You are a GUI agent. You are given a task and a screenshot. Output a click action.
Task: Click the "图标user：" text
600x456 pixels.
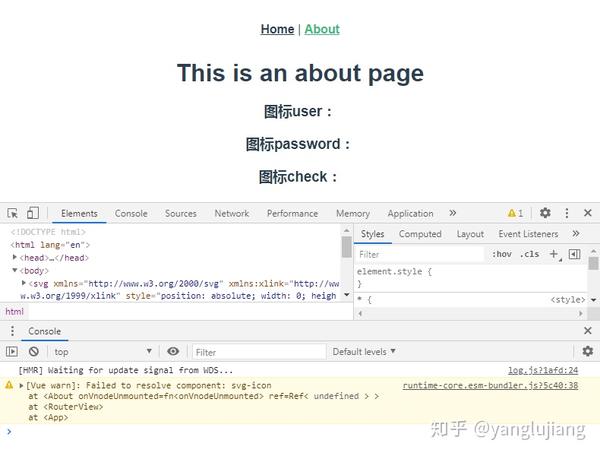(x=298, y=111)
